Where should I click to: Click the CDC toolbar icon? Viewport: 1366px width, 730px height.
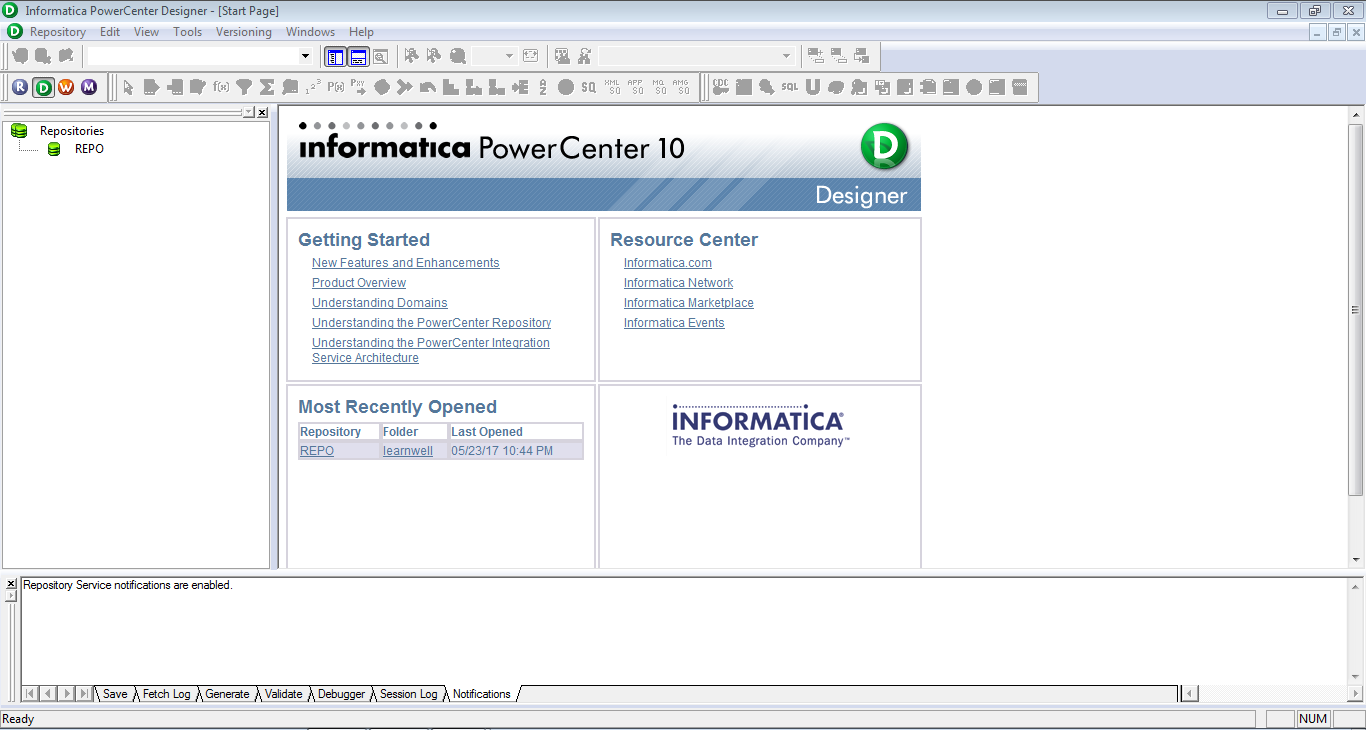[x=720, y=87]
